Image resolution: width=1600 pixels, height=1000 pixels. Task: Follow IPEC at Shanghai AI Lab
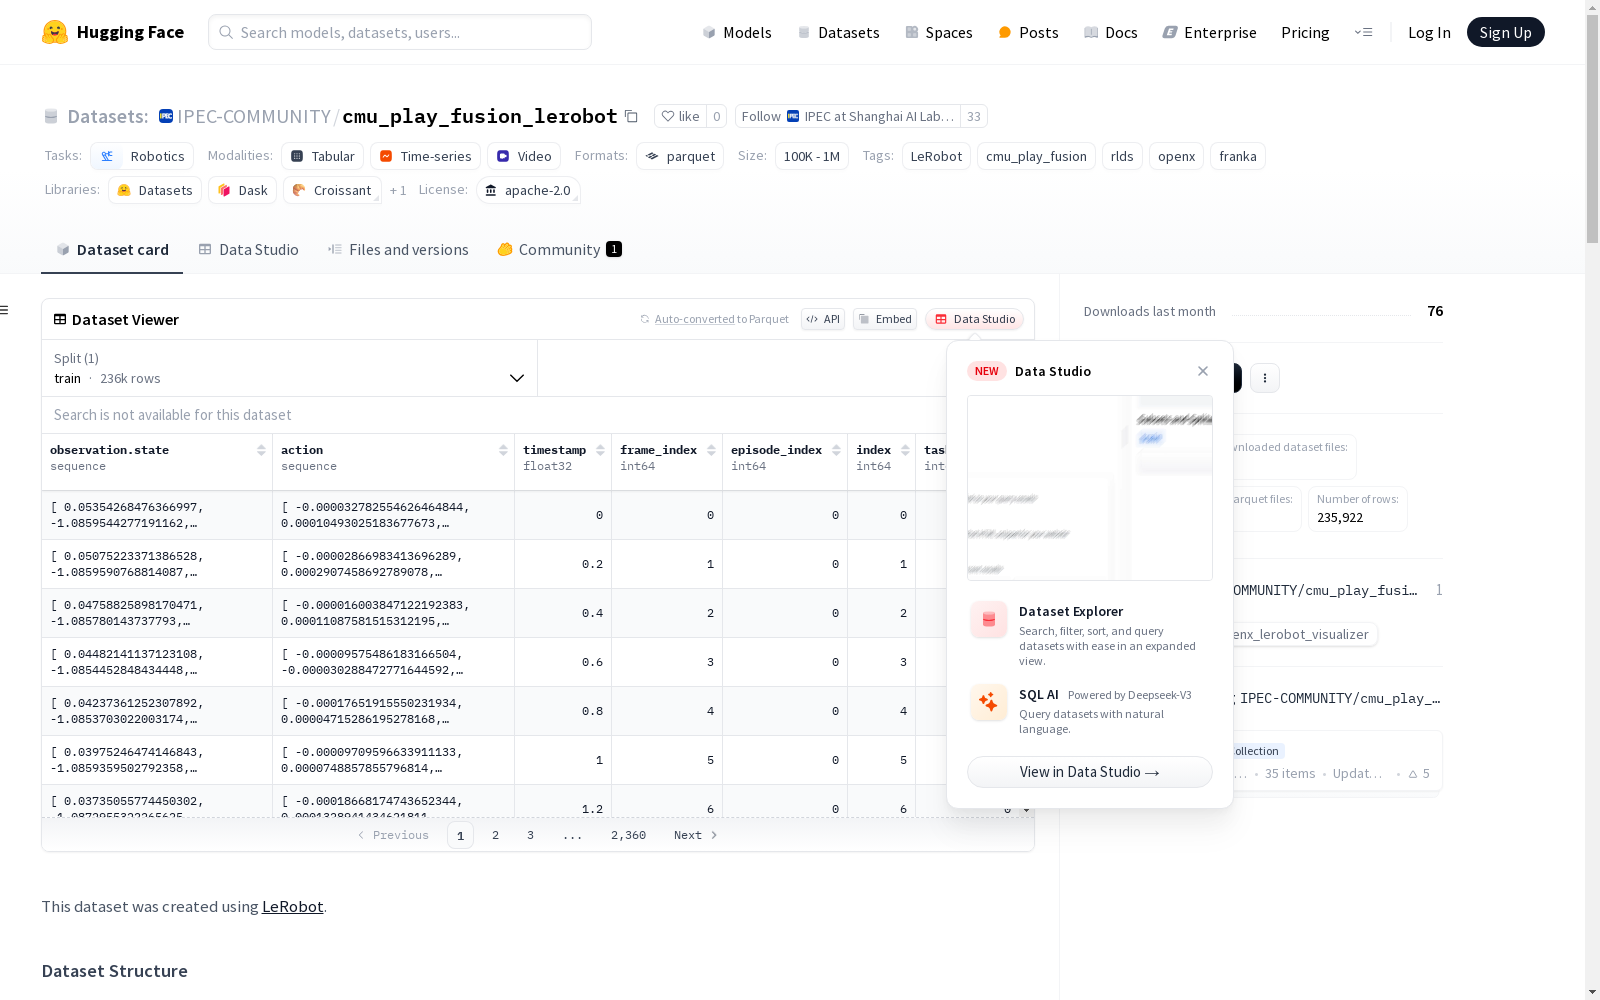(848, 116)
